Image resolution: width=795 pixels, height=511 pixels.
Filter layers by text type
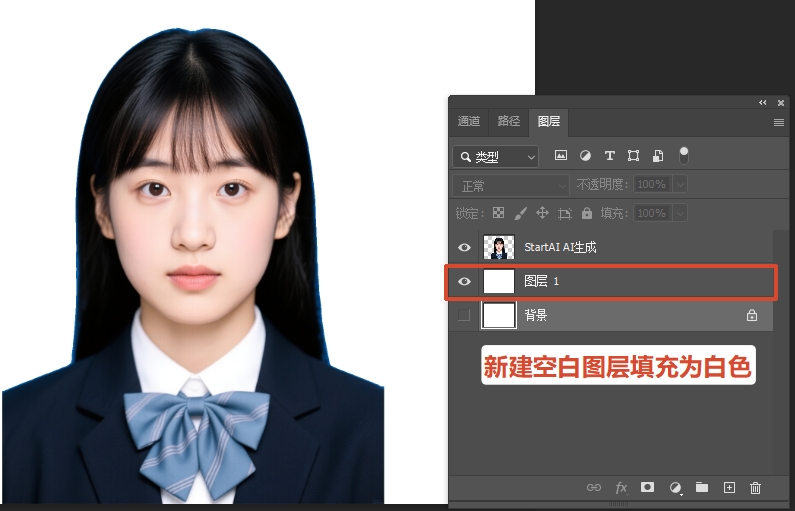pos(609,156)
